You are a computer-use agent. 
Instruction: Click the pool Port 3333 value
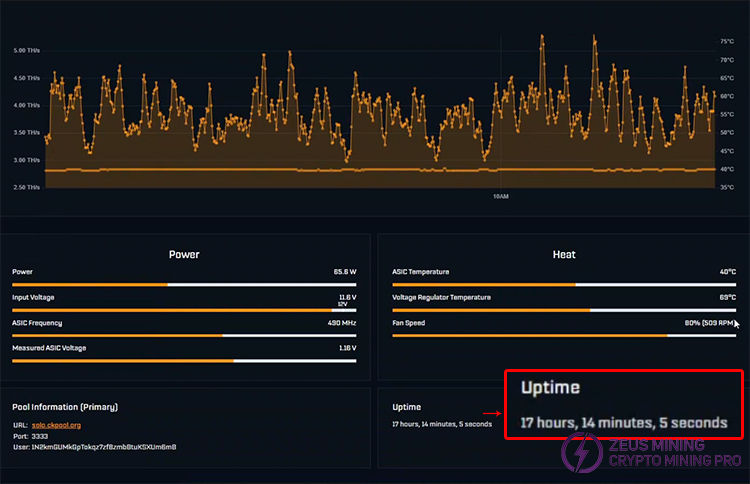tap(40, 436)
